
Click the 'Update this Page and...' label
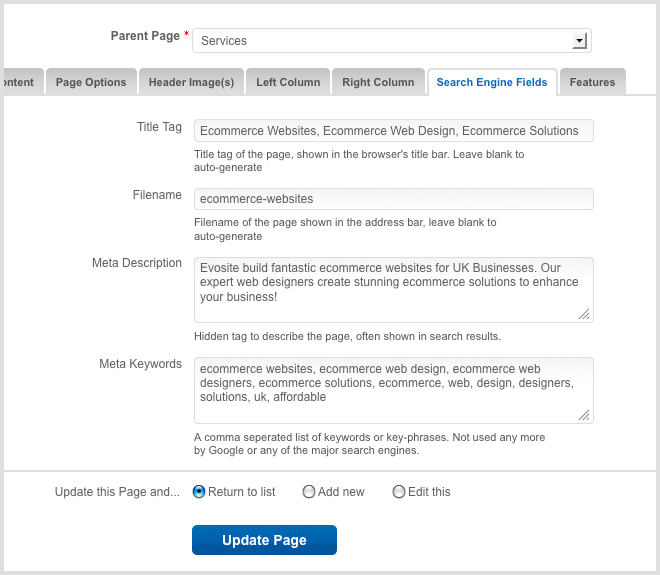pos(117,492)
